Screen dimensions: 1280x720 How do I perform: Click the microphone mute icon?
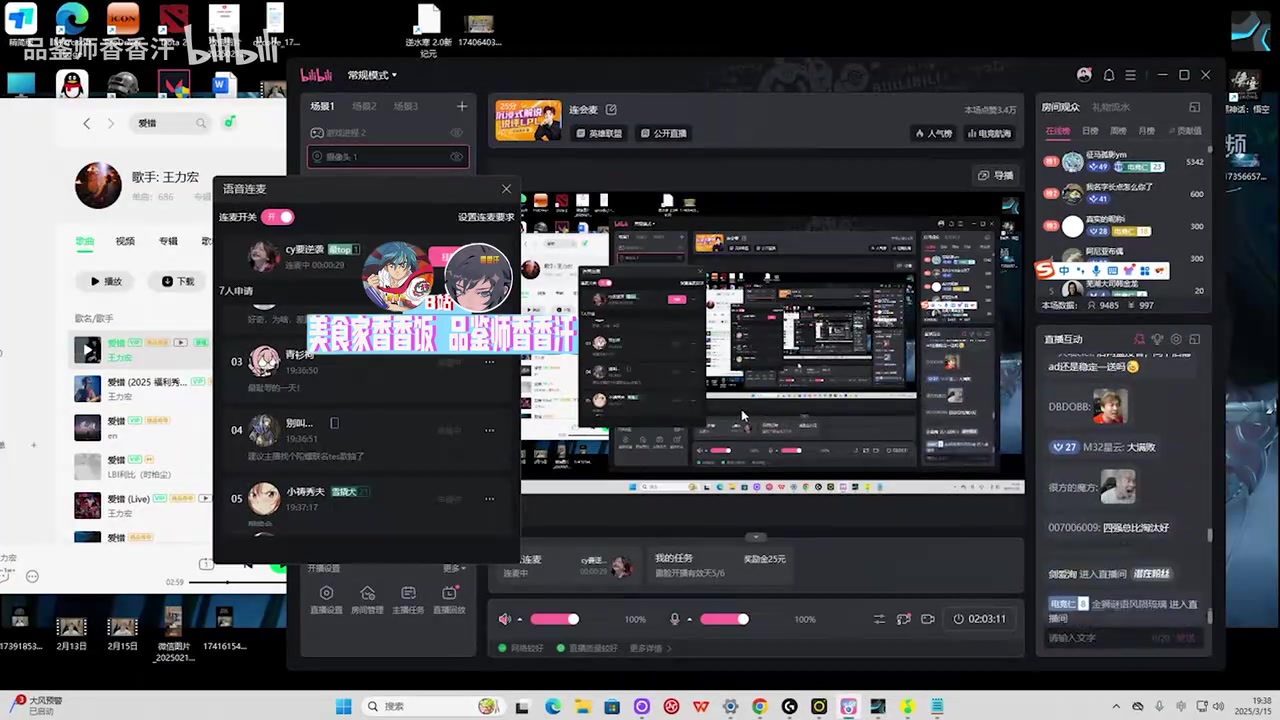tap(675, 619)
